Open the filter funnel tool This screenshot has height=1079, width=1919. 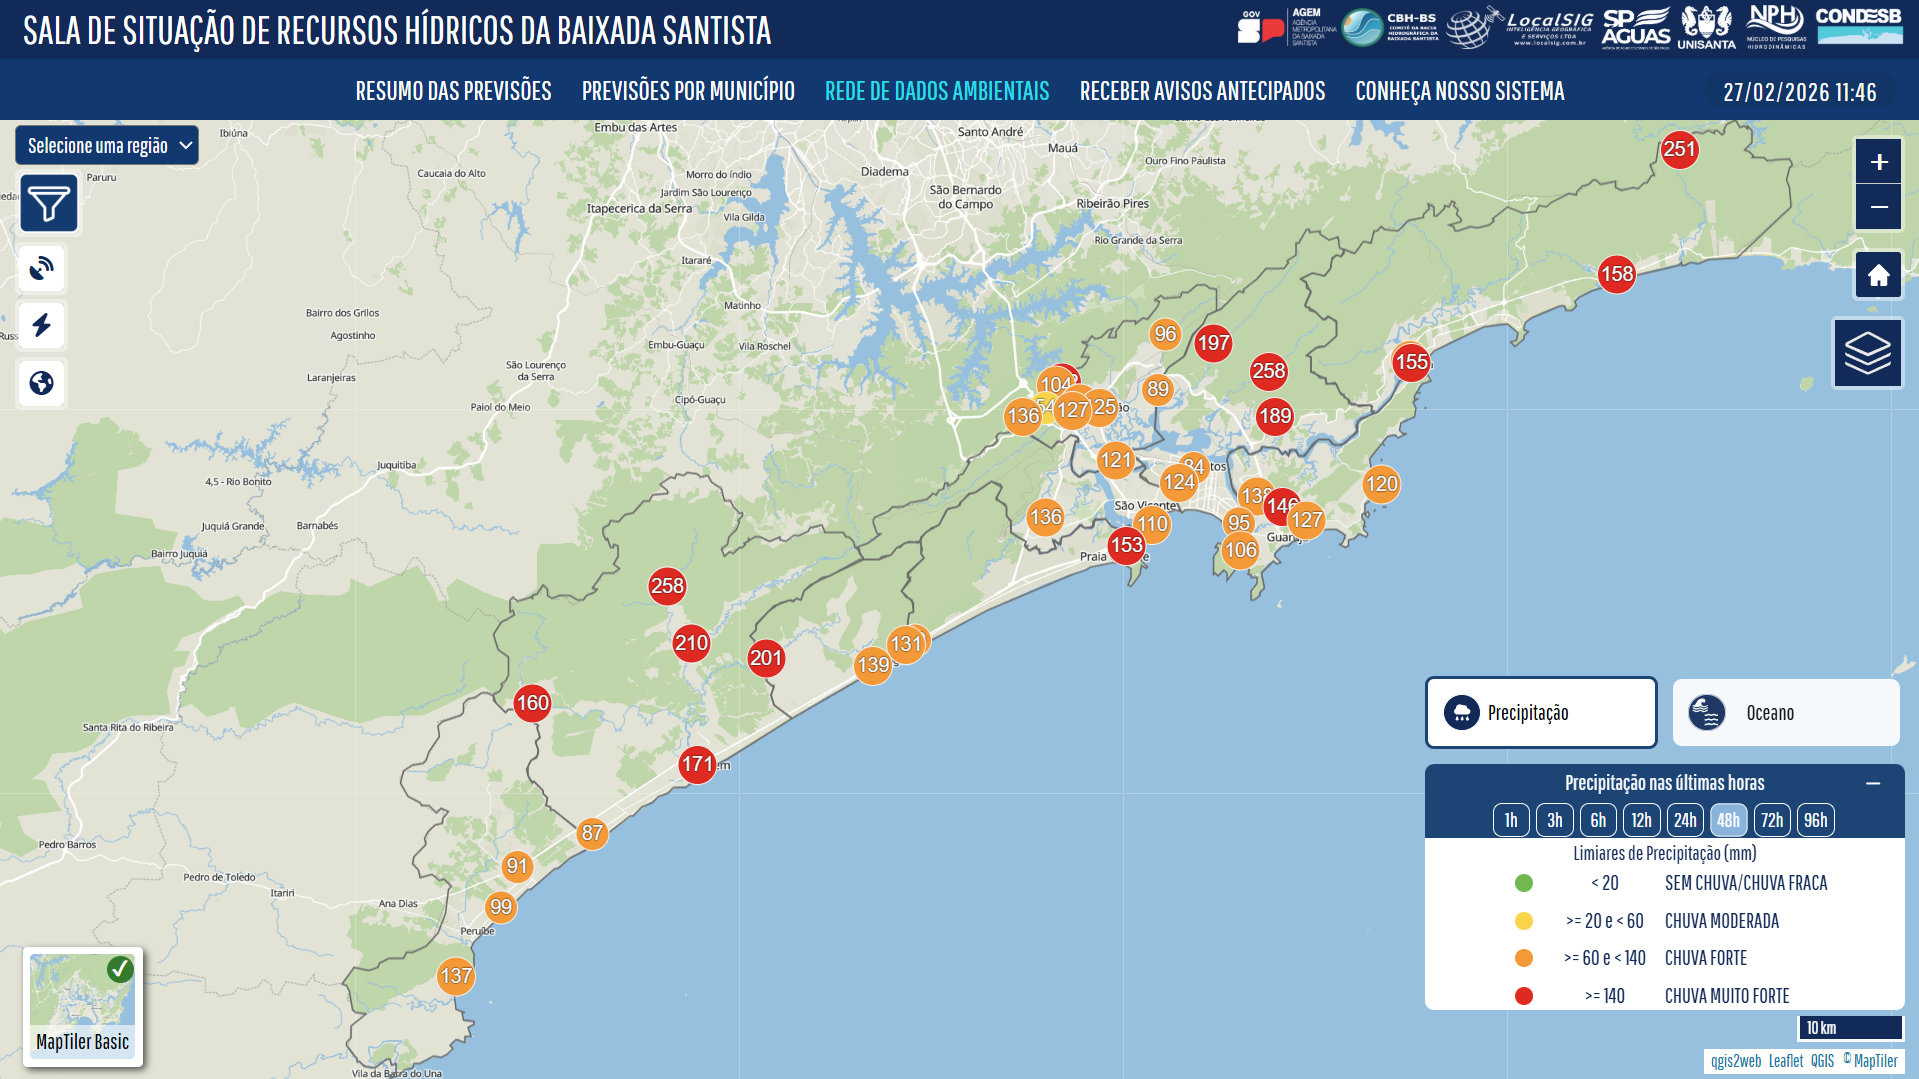(48, 204)
